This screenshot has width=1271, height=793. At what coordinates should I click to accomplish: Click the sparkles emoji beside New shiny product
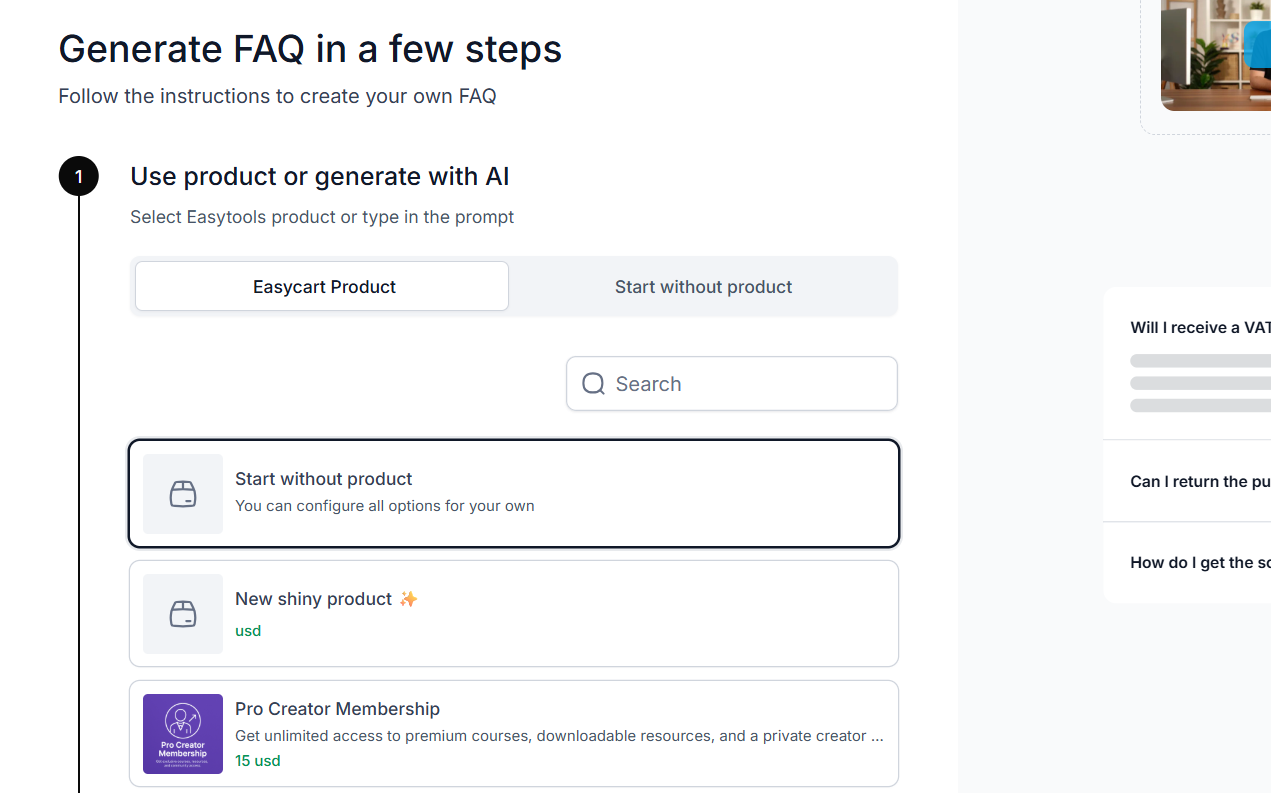(408, 599)
